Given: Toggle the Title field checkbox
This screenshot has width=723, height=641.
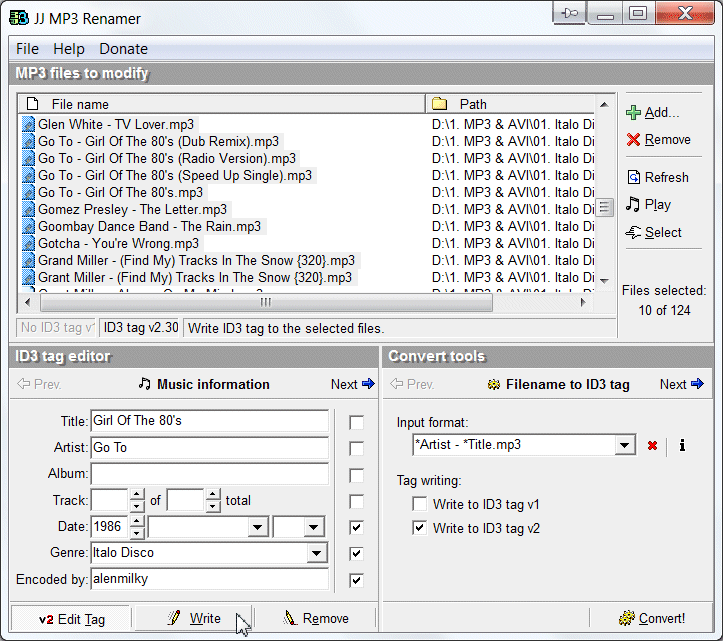Looking at the screenshot, I should (x=356, y=422).
